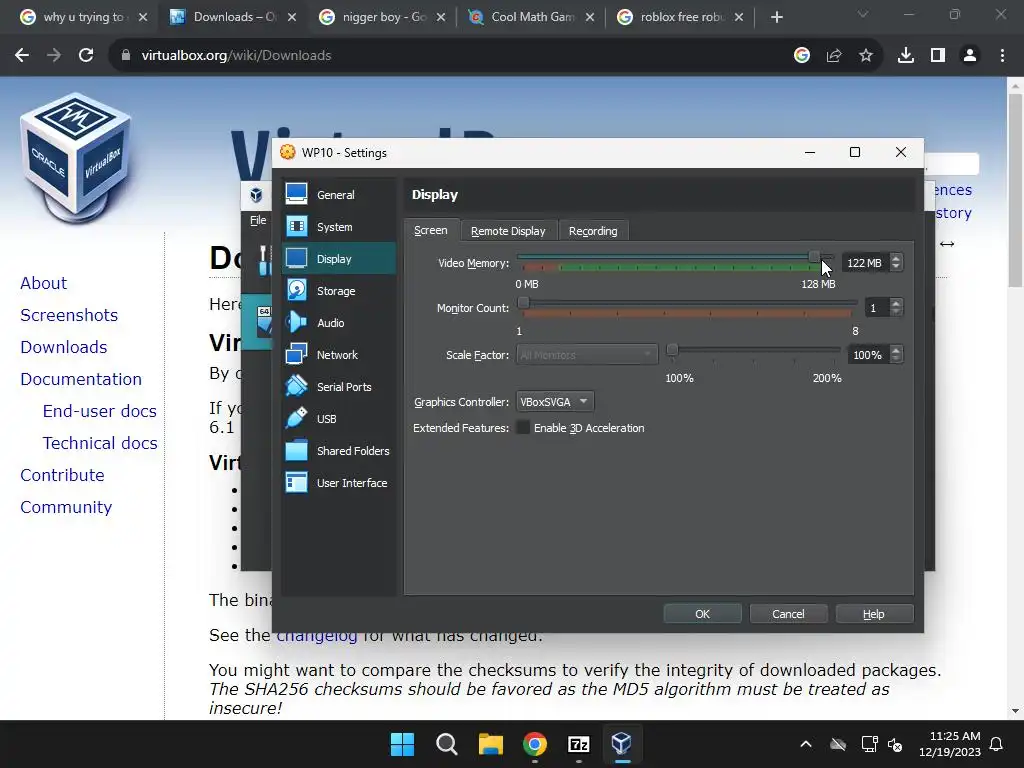1024x768 pixels.
Task: Open Technical docs link
Action: (100, 443)
